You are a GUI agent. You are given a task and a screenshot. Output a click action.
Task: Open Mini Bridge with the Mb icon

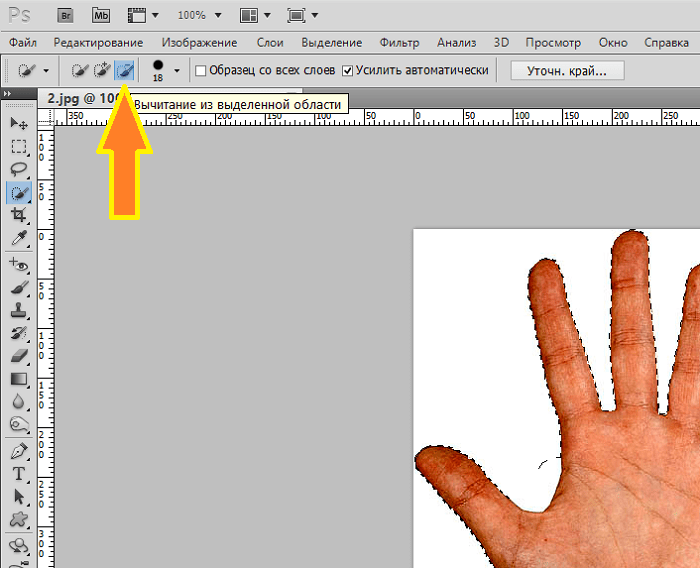[101, 16]
